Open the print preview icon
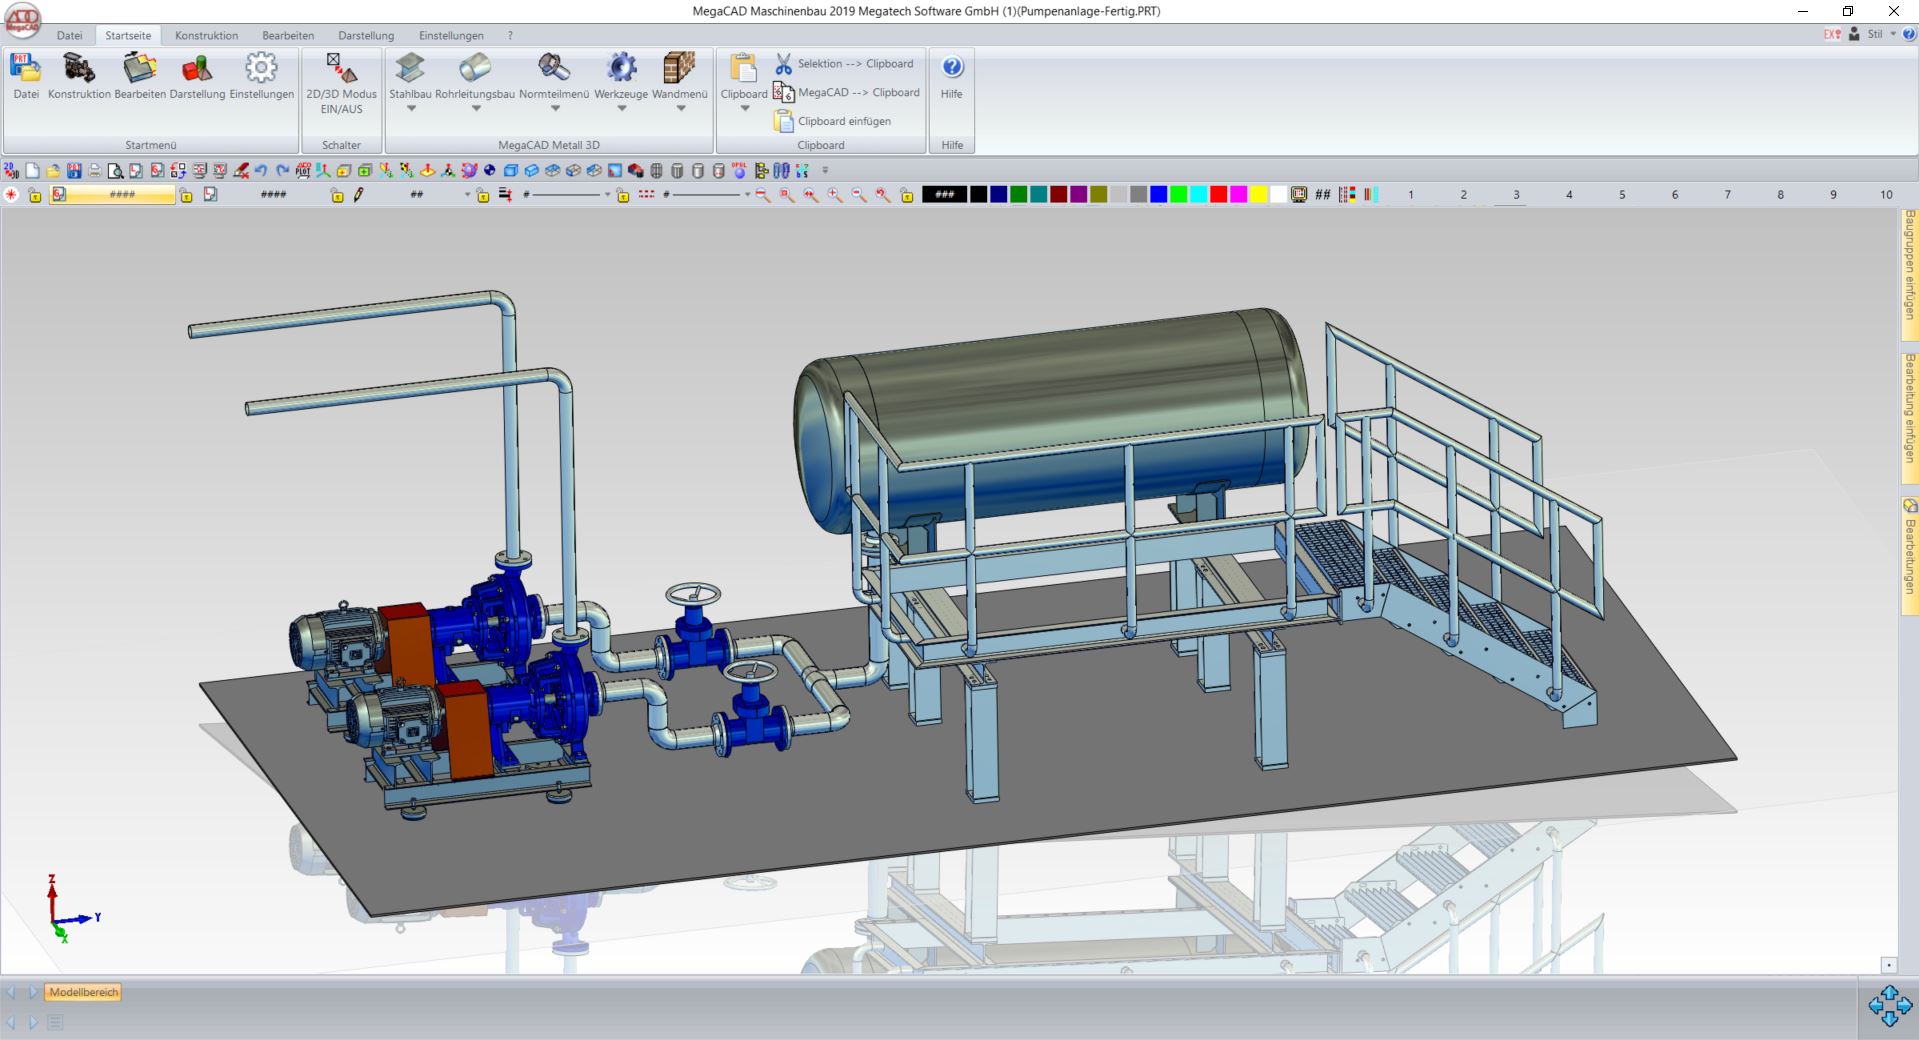 click(116, 171)
